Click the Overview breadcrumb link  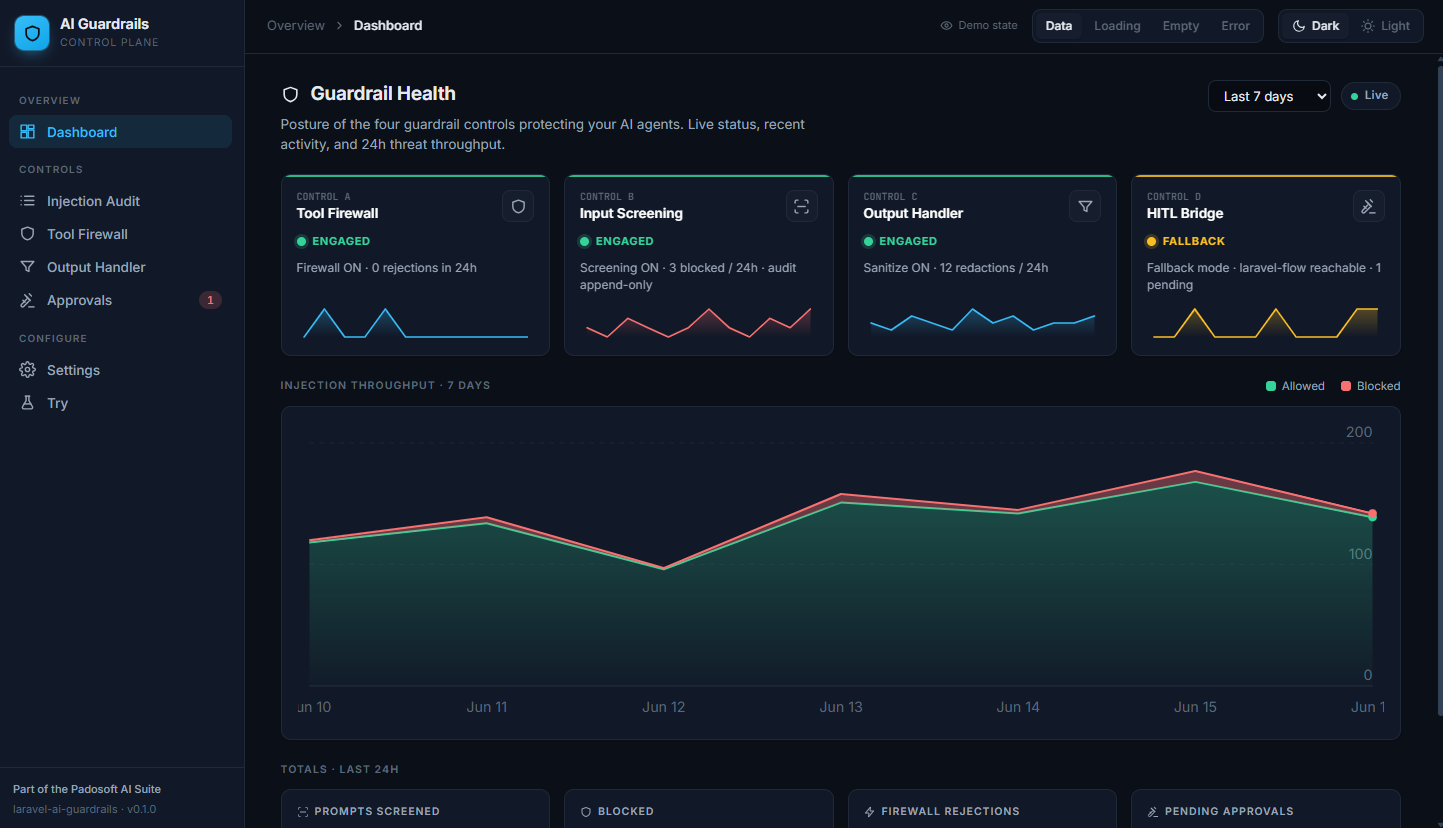pyautogui.click(x=296, y=26)
